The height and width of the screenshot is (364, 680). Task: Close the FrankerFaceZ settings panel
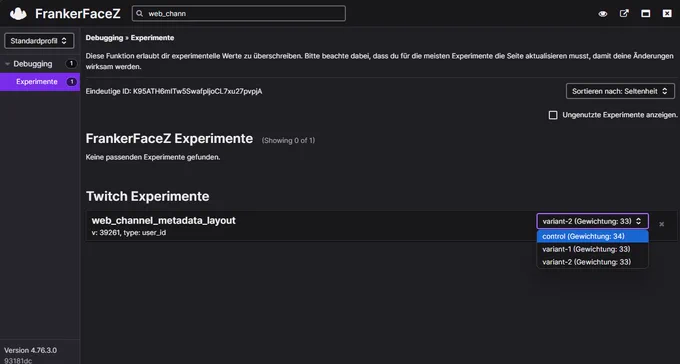pos(667,13)
